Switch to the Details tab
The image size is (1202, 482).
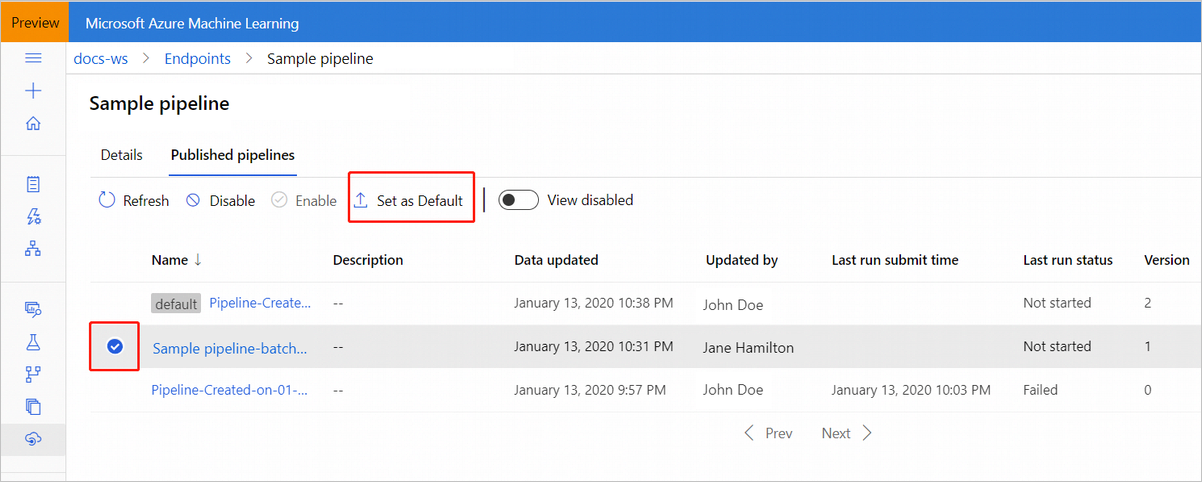[122, 155]
